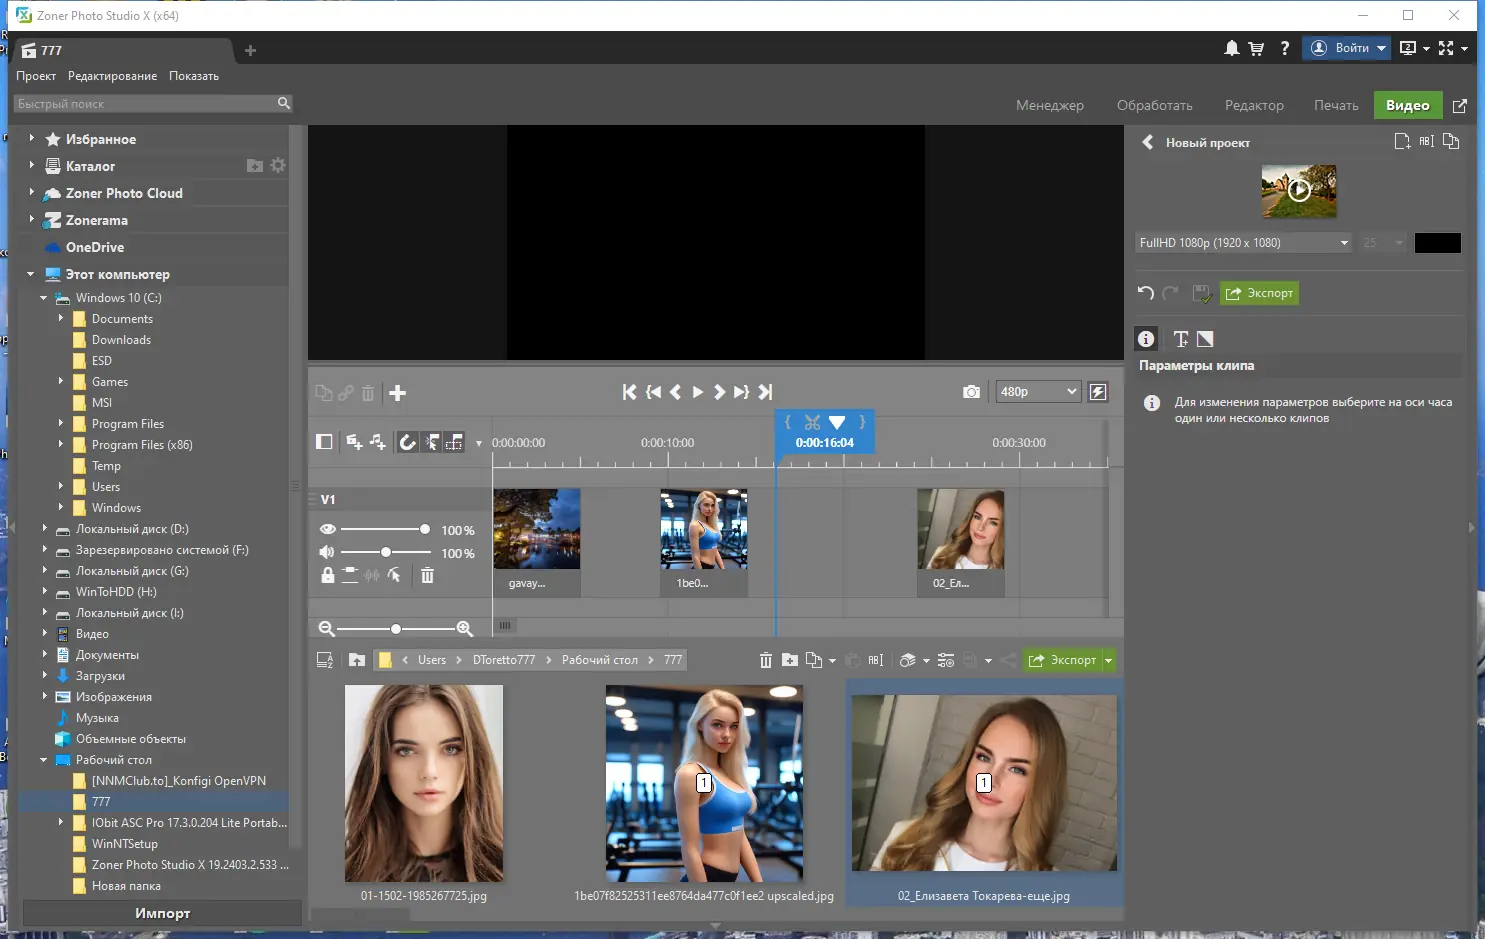Toggle V1 track visibility eye icon
This screenshot has height=939, width=1485.
pyautogui.click(x=327, y=529)
